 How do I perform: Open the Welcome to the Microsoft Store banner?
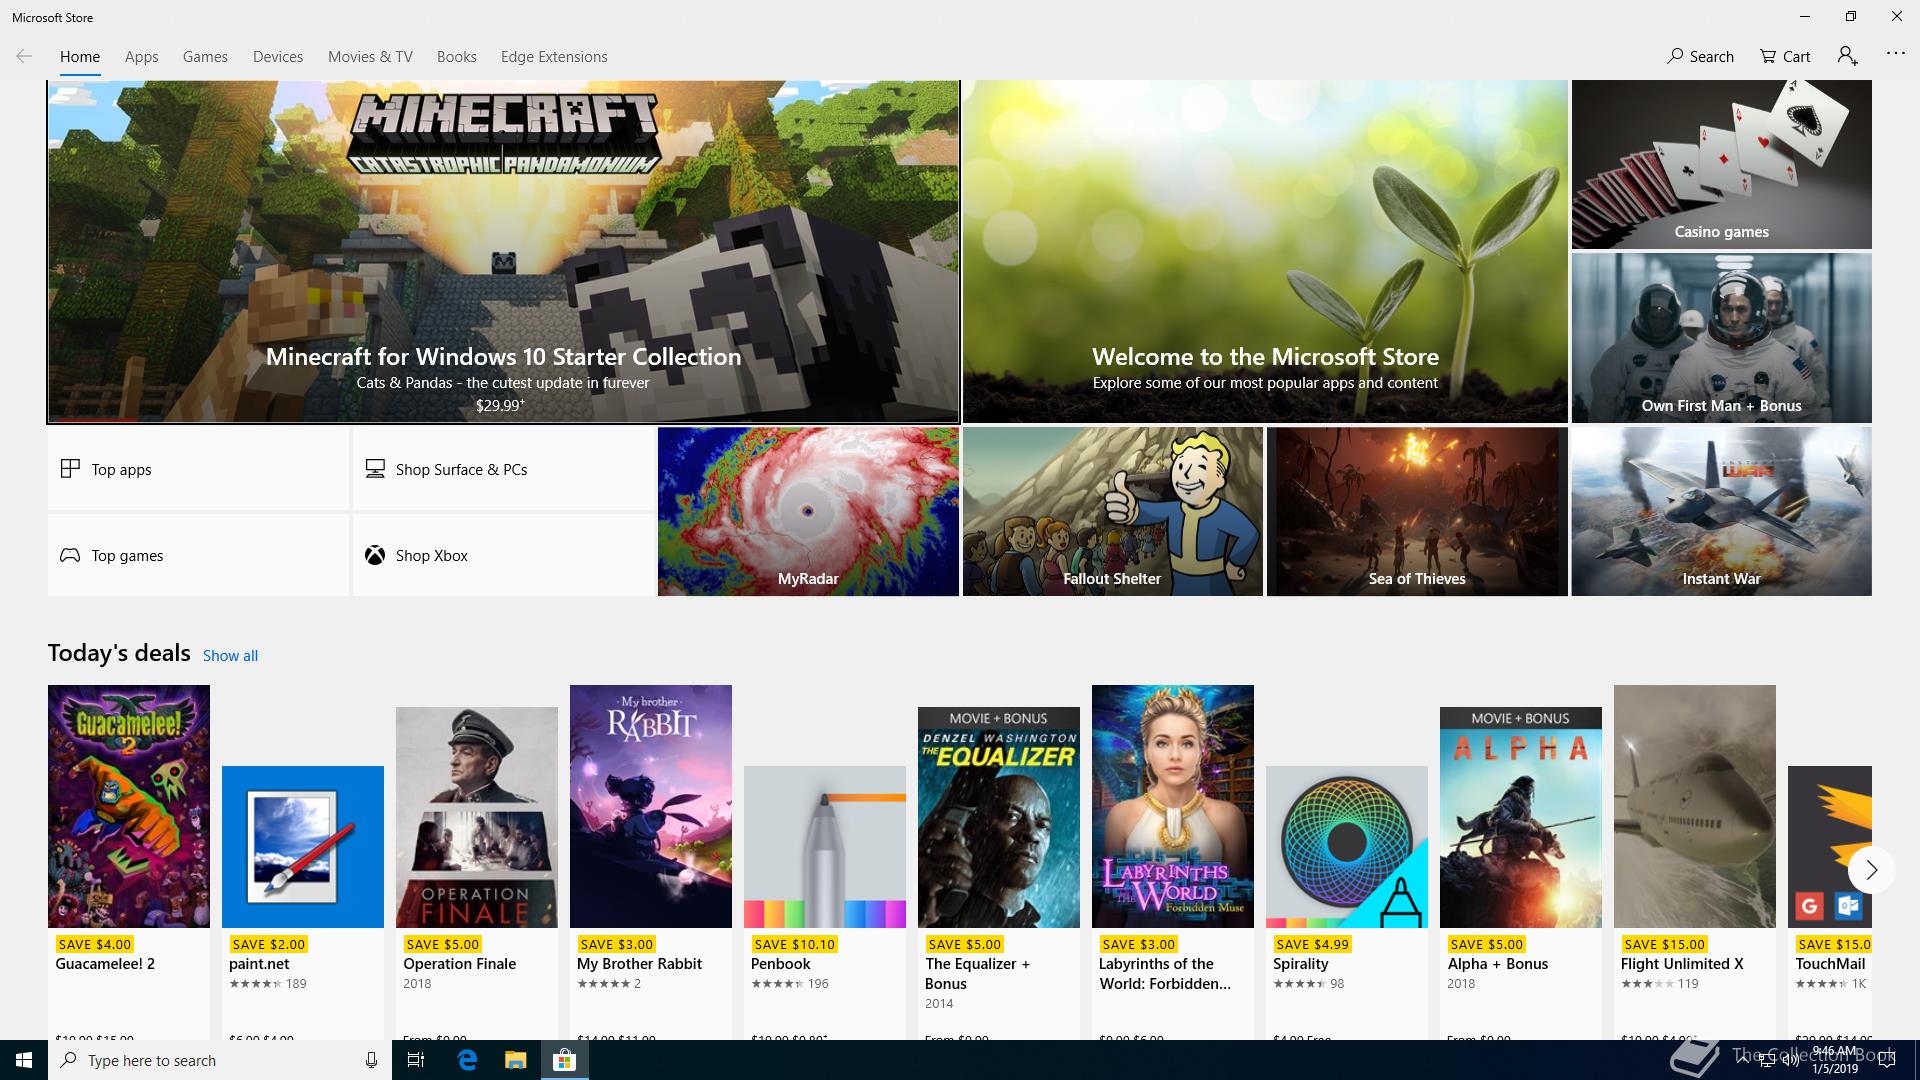[x=1265, y=252]
